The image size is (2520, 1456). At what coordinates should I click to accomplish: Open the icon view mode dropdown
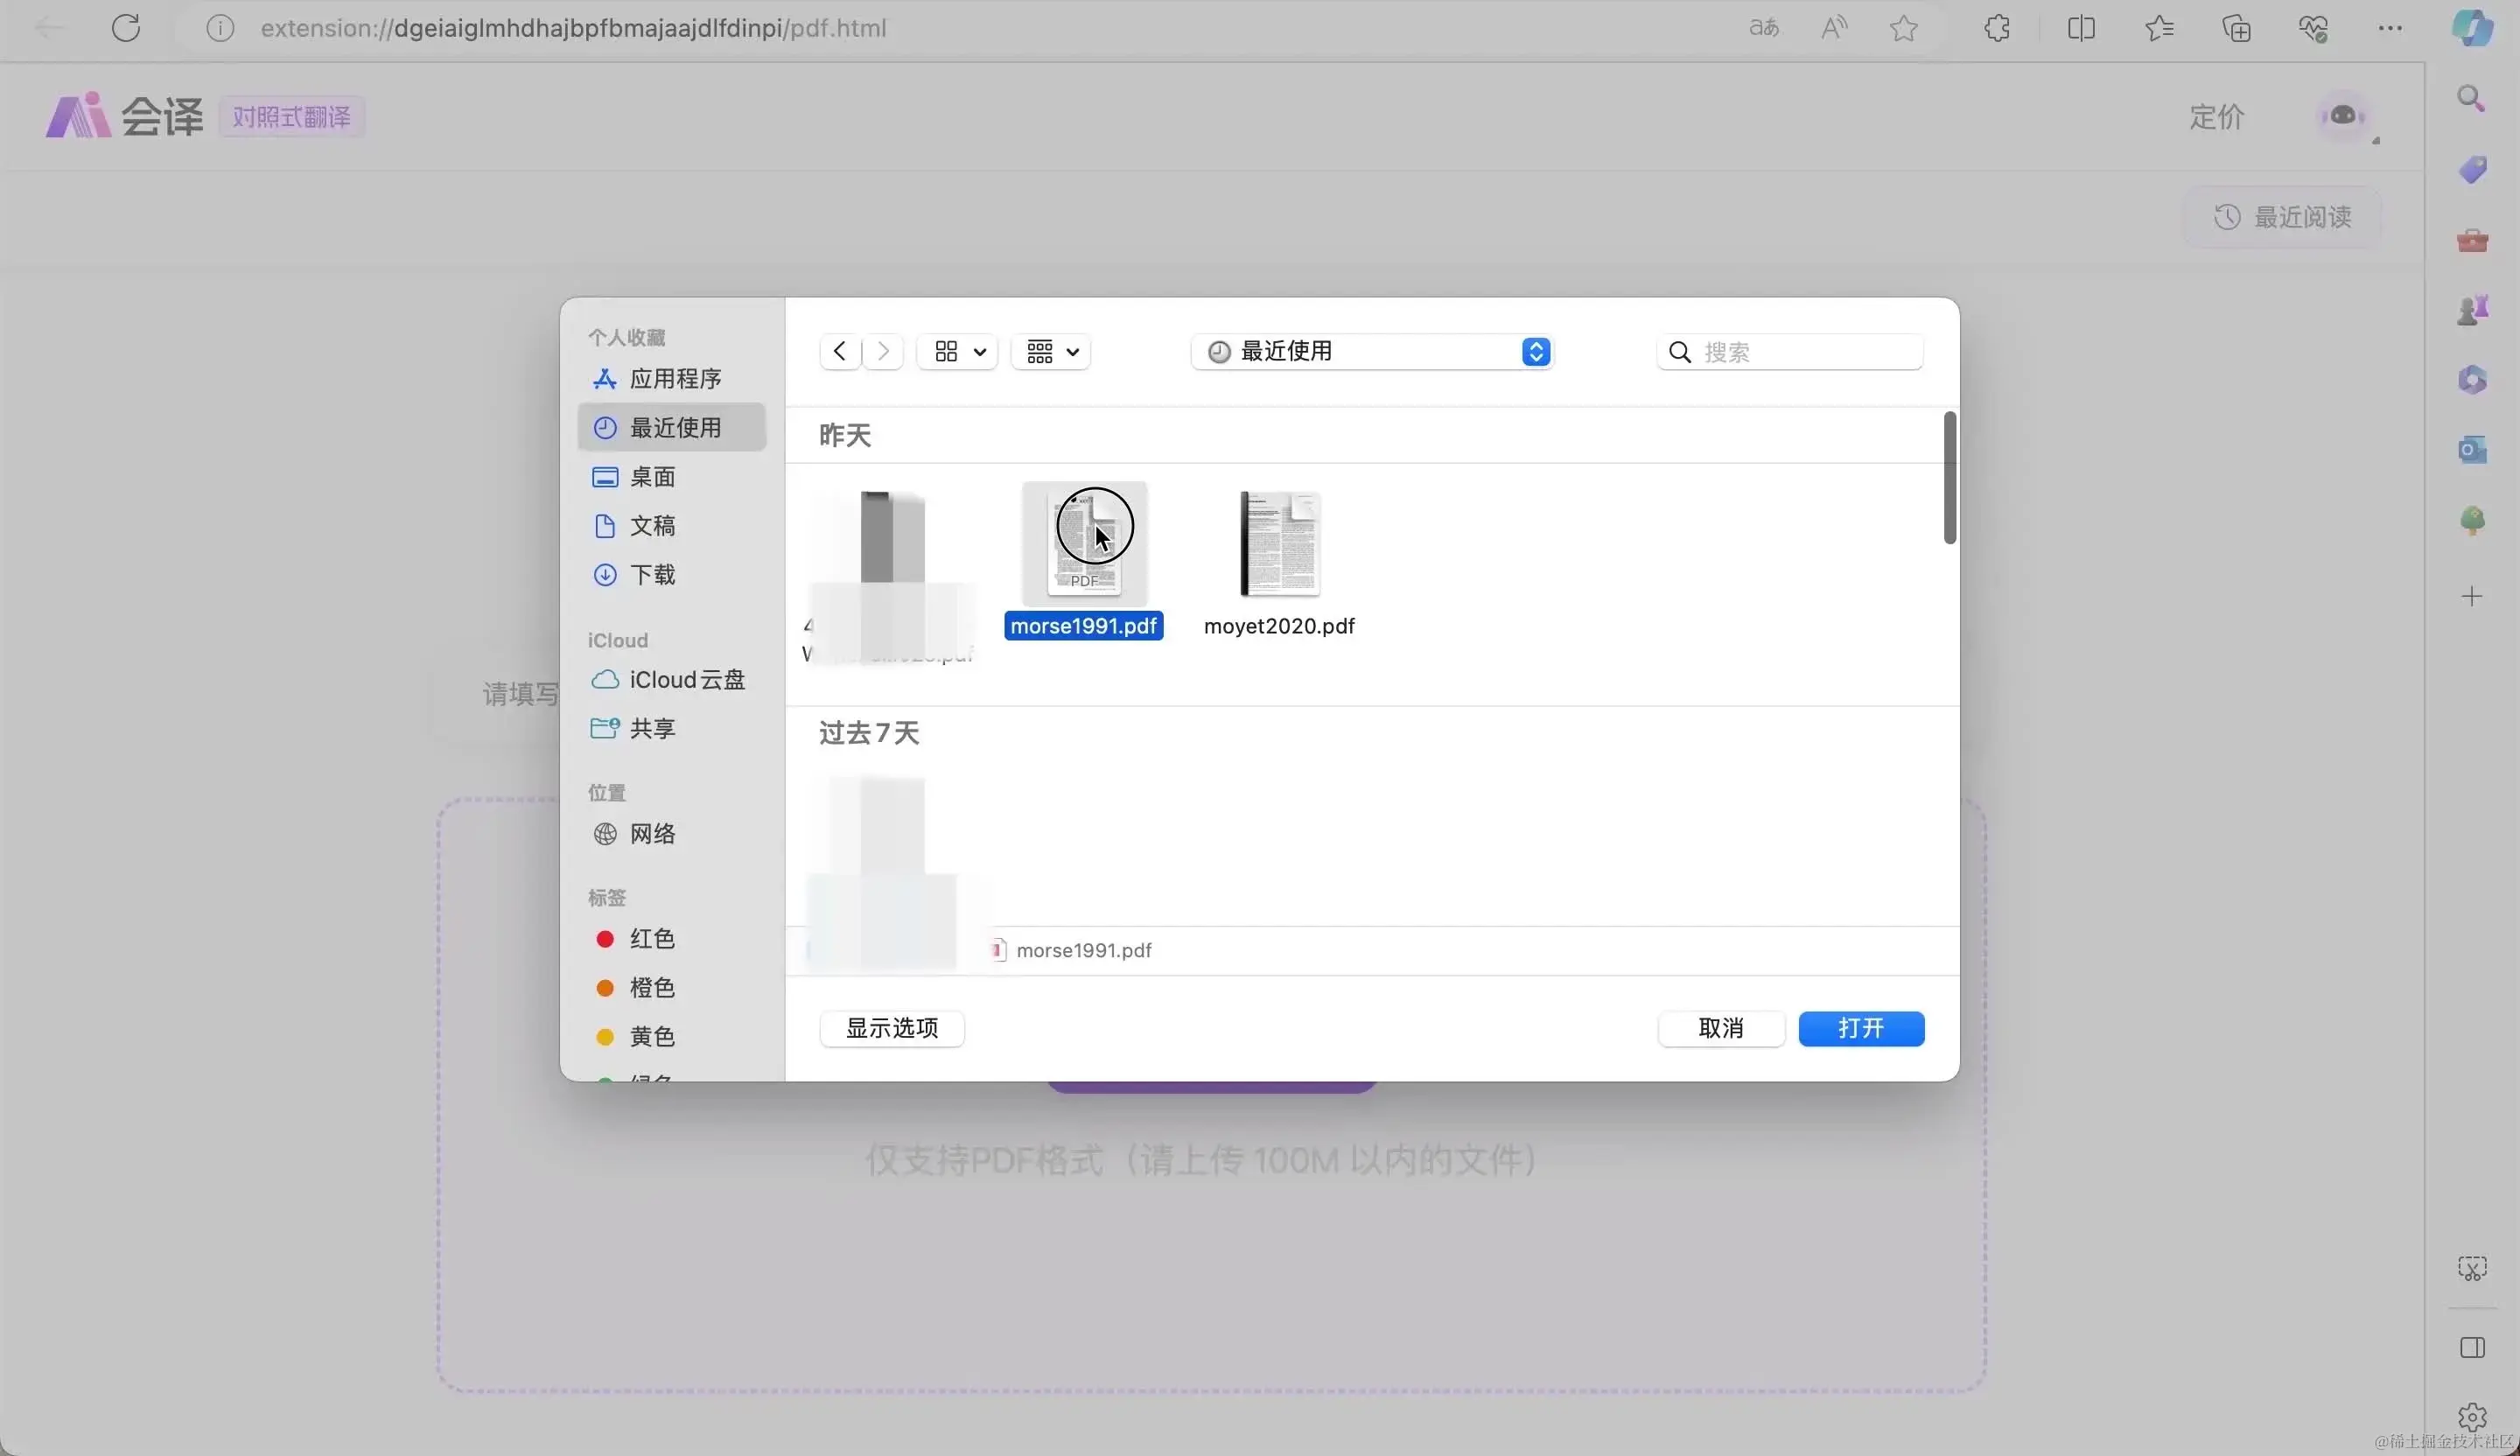pyautogui.click(x=958, y=352)
